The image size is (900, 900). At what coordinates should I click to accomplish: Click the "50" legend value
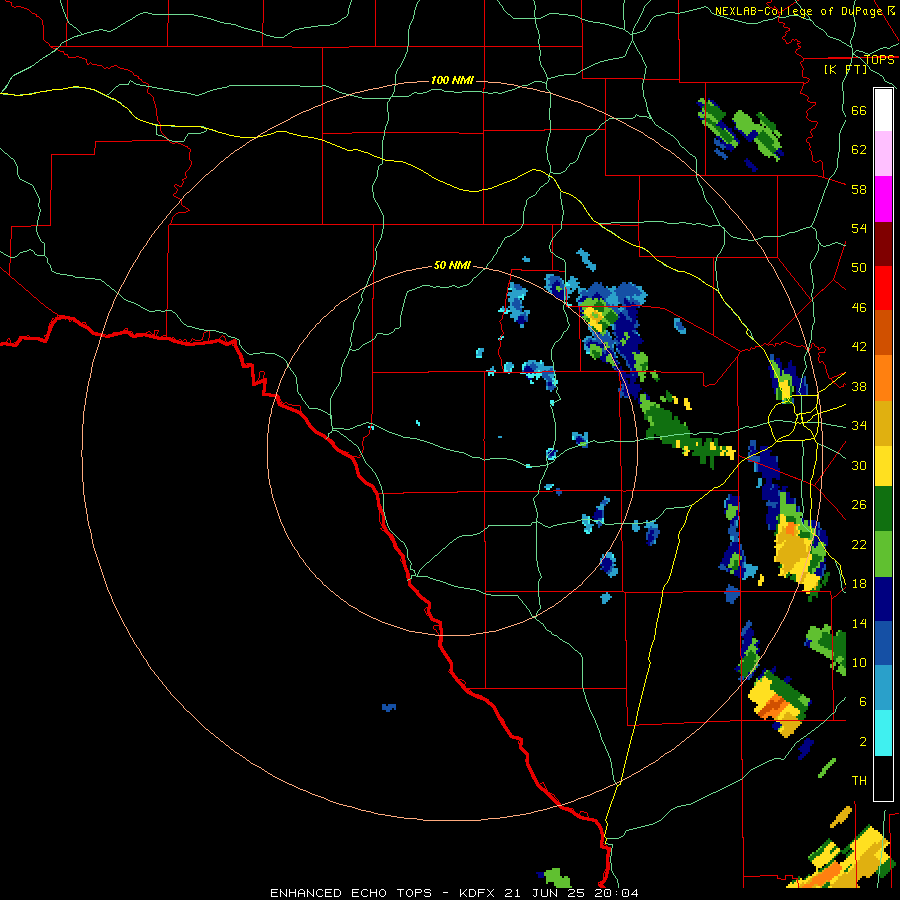click(859, 267)
